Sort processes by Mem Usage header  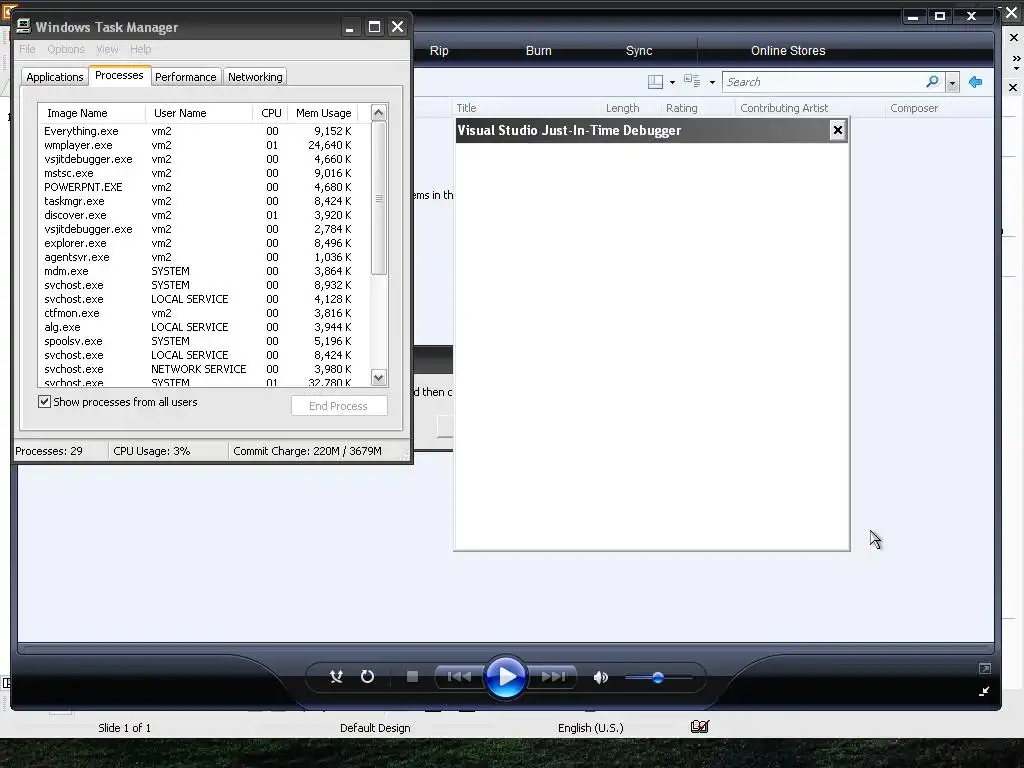tap(324, 113)
